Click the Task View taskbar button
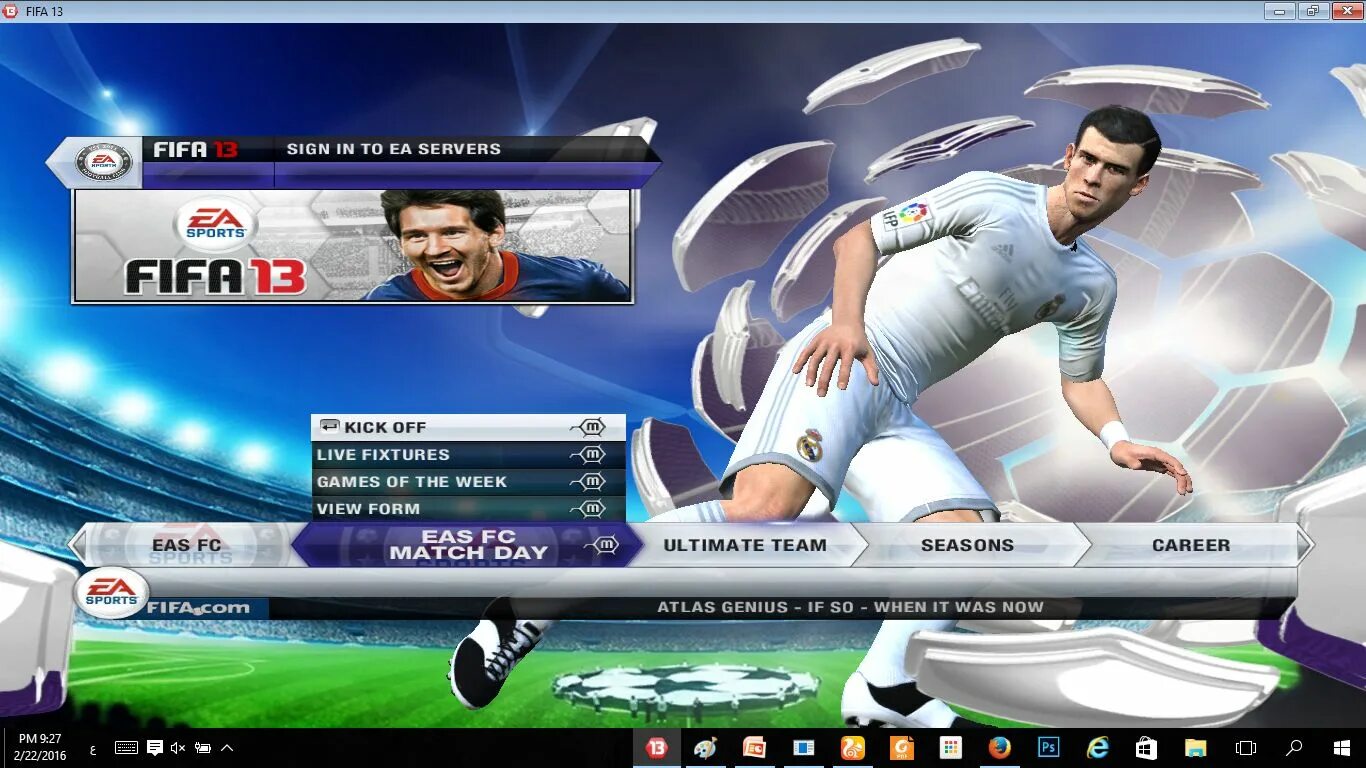The width and height of the screenshot is (1366, 768). click(x=1245, y=747)
